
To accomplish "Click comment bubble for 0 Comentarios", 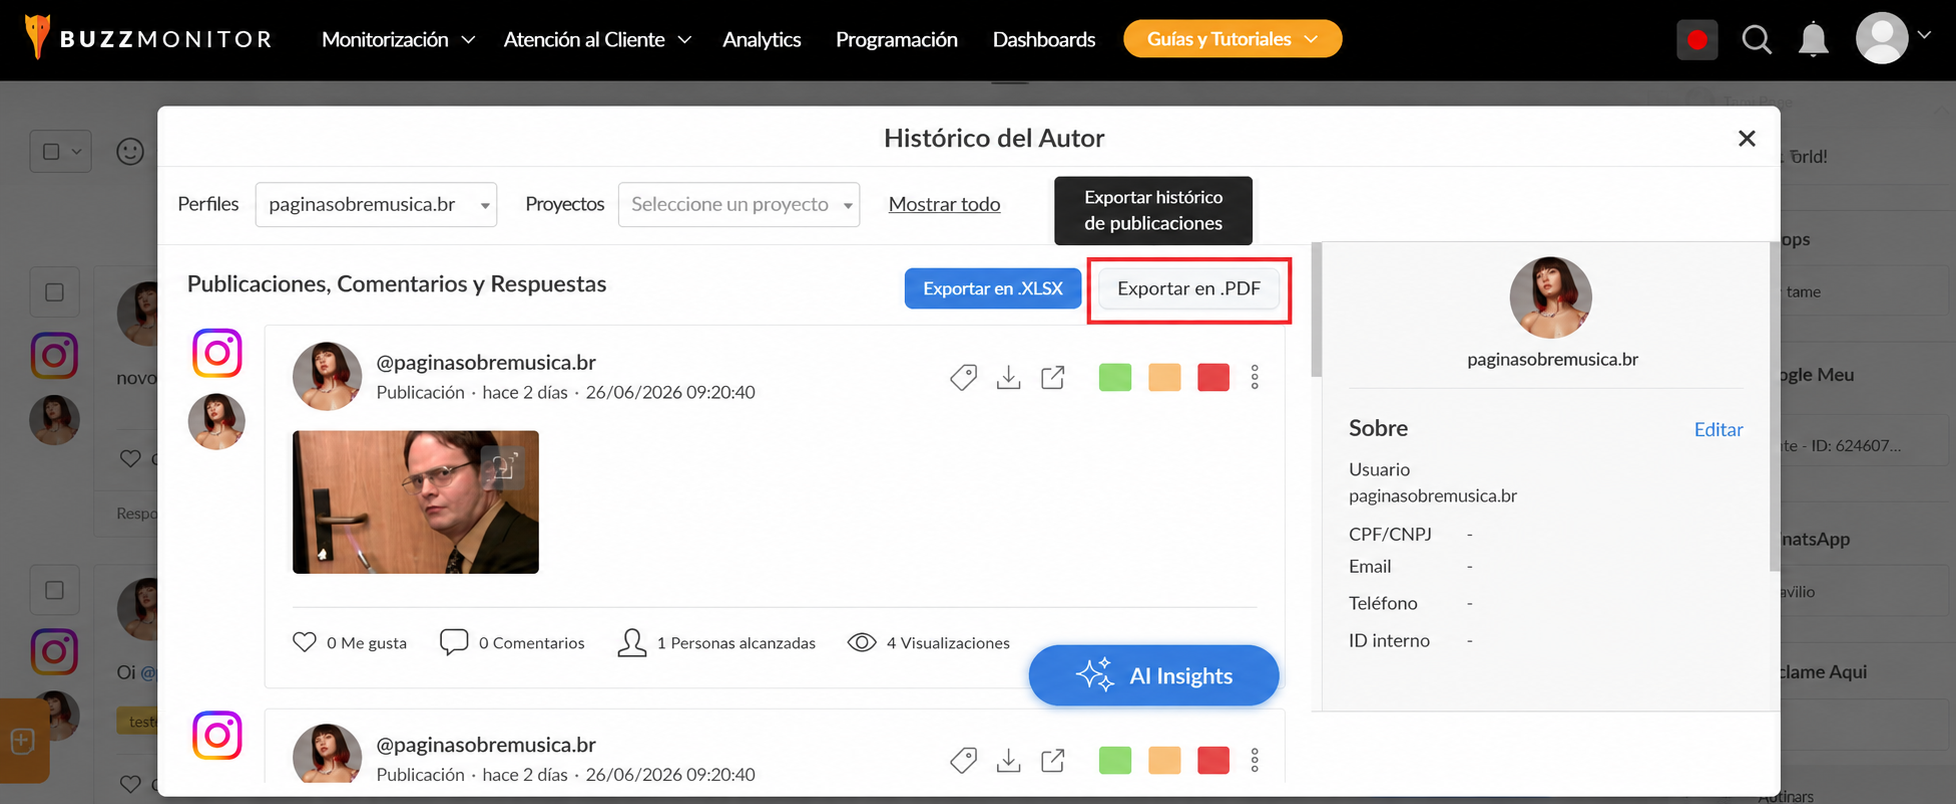I will 454,642.
